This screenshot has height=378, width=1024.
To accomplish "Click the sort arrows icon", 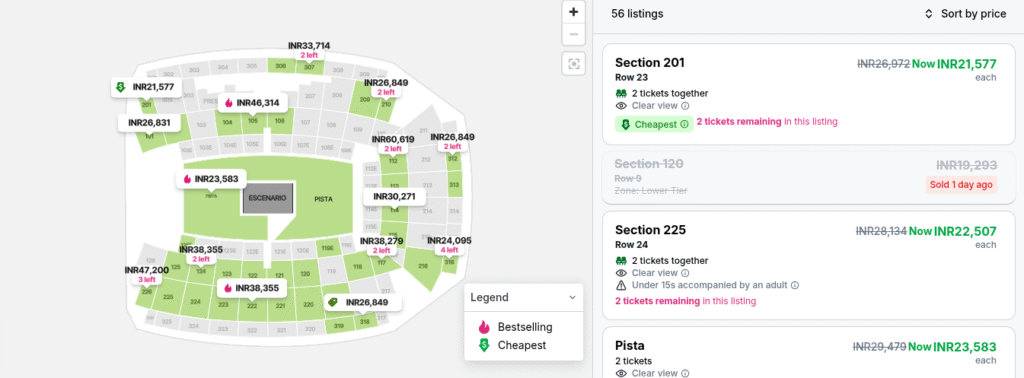I will (x=929, y=14).
